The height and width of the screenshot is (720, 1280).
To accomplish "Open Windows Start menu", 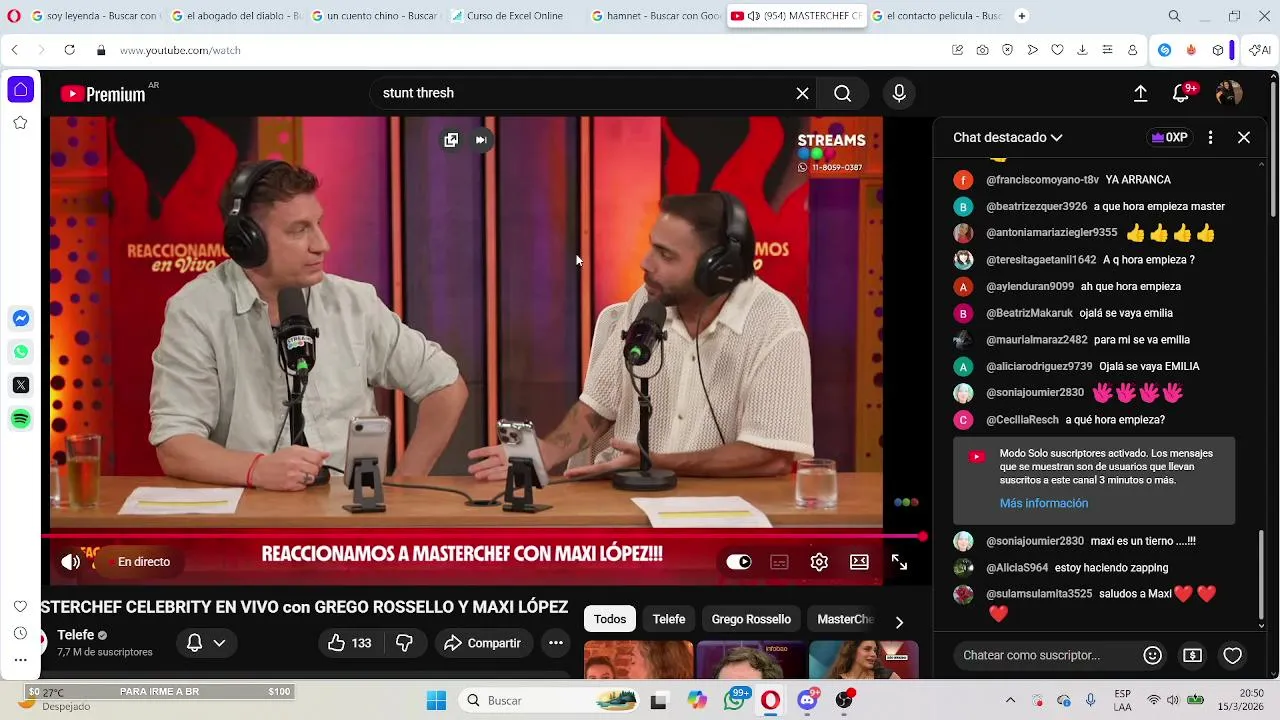I will [x=436, y=701].
